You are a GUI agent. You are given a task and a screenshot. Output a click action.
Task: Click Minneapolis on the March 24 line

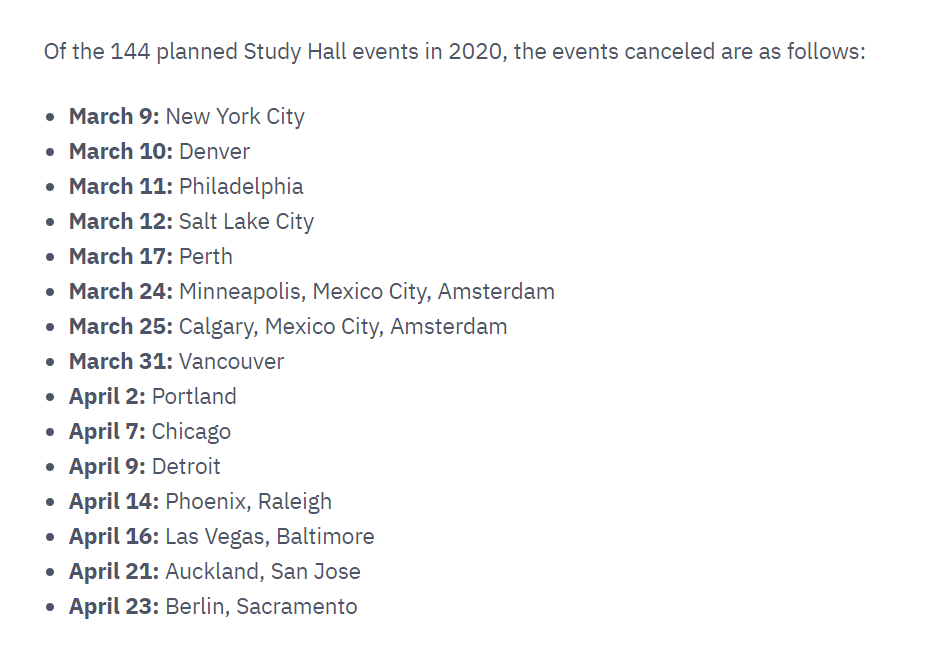(x=239, y=292)
